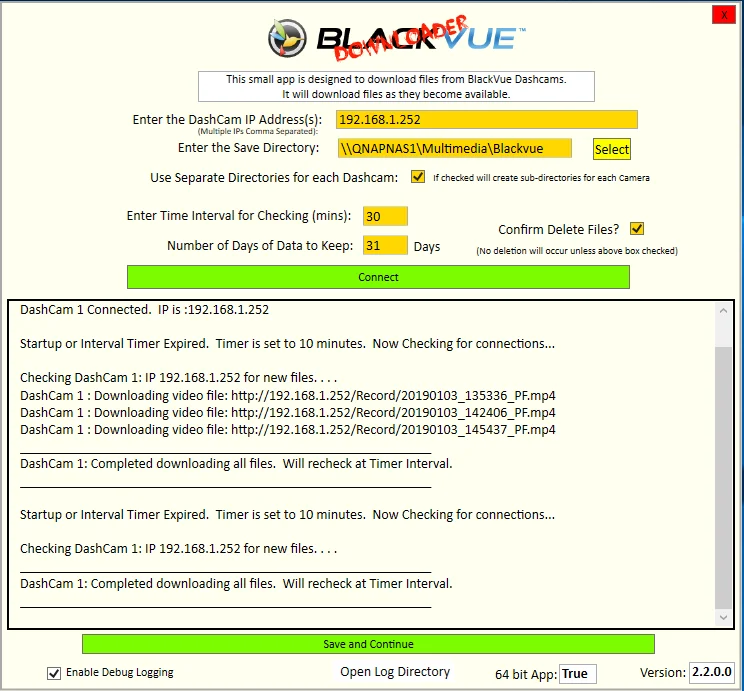744x691 pixels.
Task: Click the log scrollbar up arrow
Action: coord(724,311)
